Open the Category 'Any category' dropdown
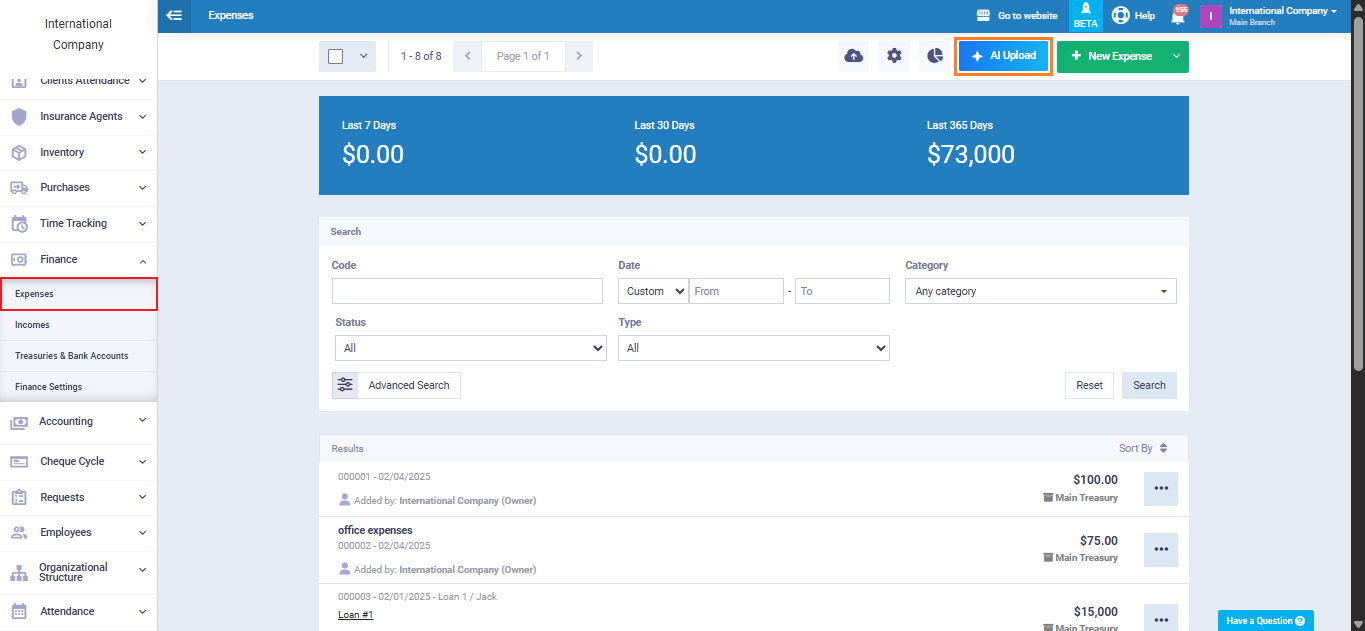This screenshot has width=1365, height=631. [1040, 291]
